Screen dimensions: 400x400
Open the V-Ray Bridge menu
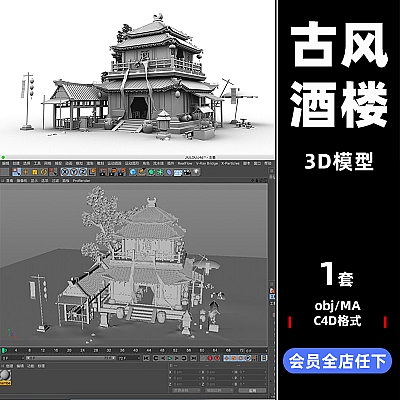pyautogui.click(x=207, y=163)
